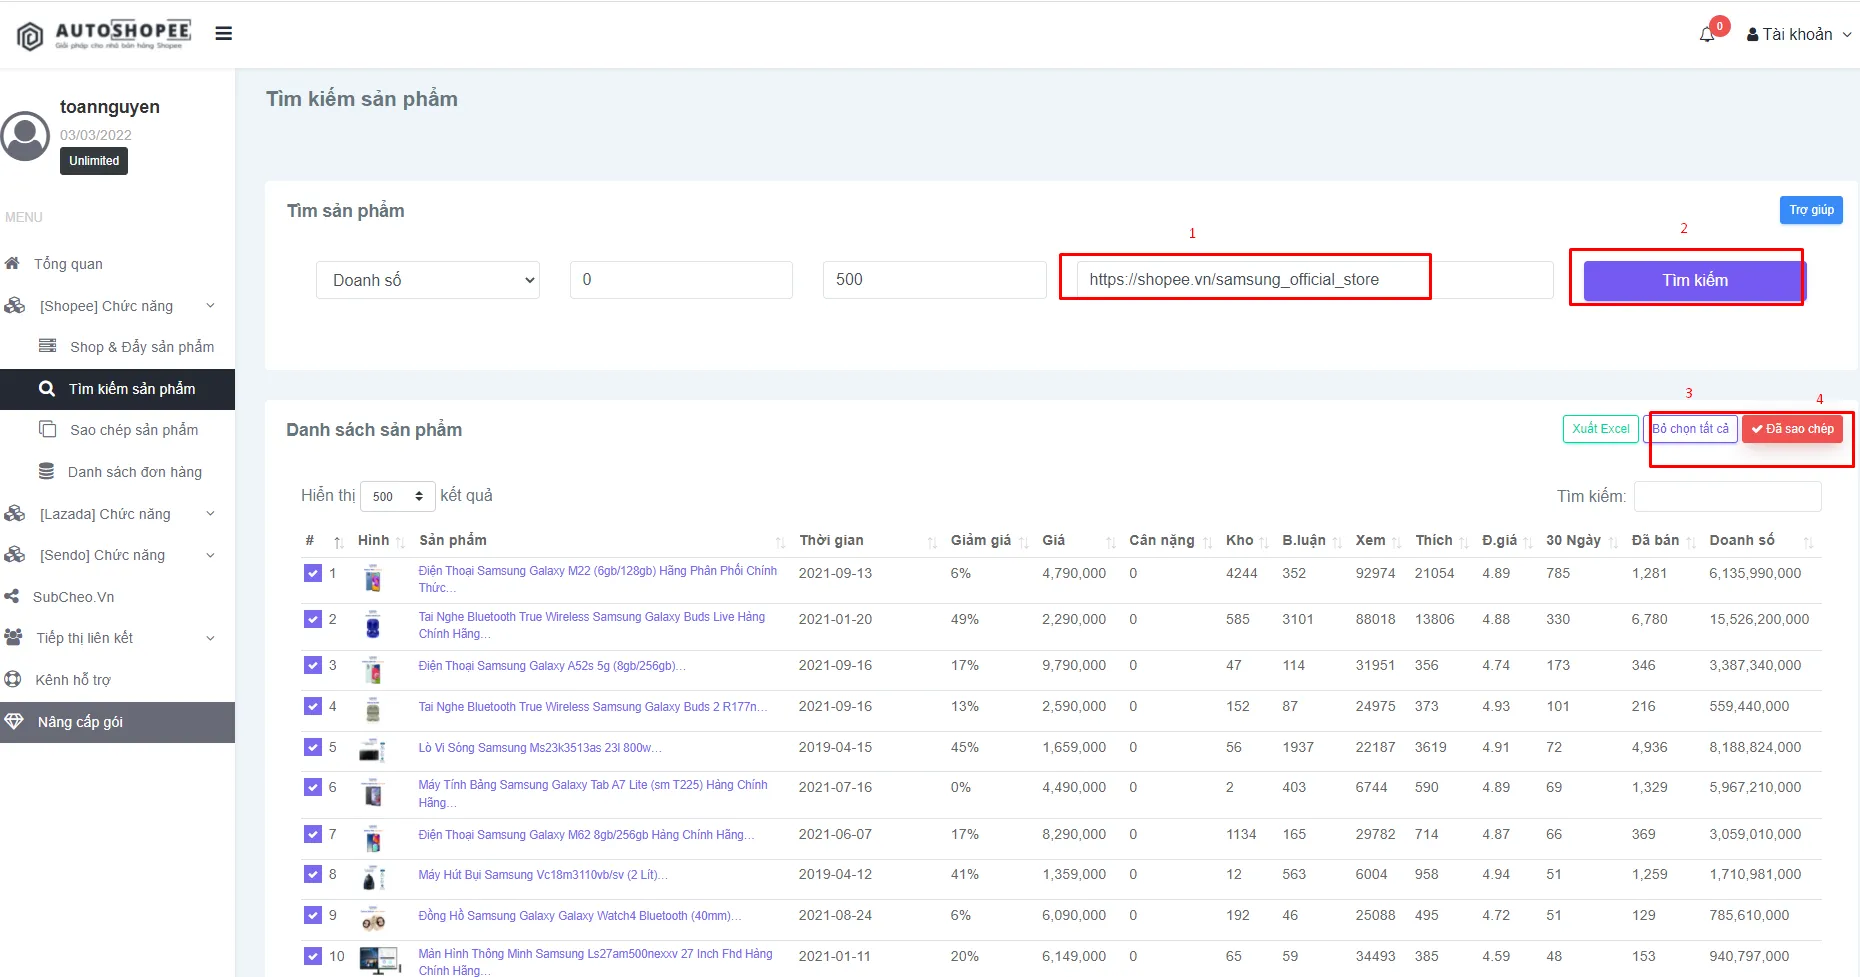Toggle the hamburger menu icon

(x=224, y=34)
